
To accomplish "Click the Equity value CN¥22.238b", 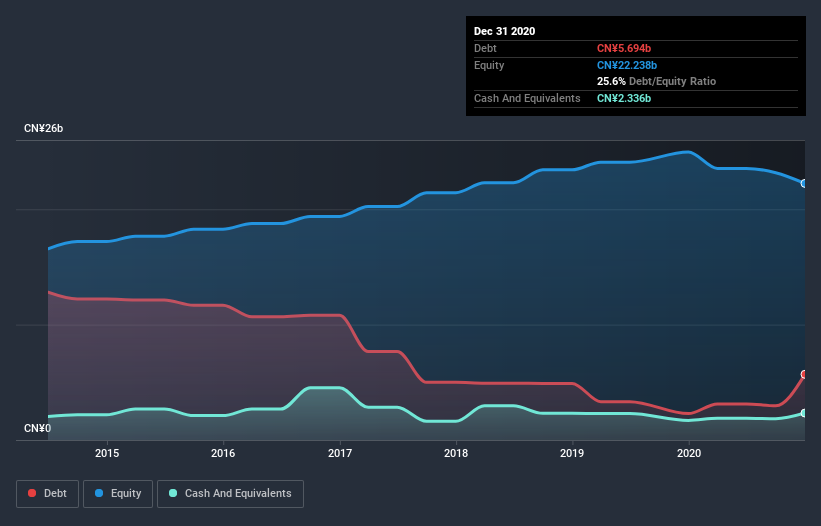I will (x=627, y=65).
